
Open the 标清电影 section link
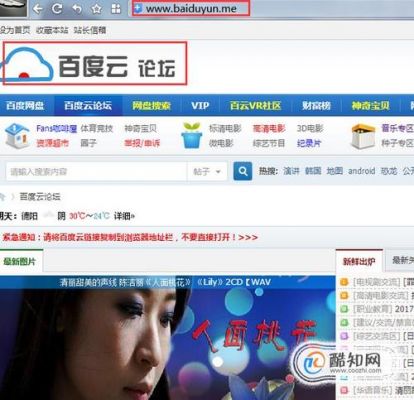point(225,128)
